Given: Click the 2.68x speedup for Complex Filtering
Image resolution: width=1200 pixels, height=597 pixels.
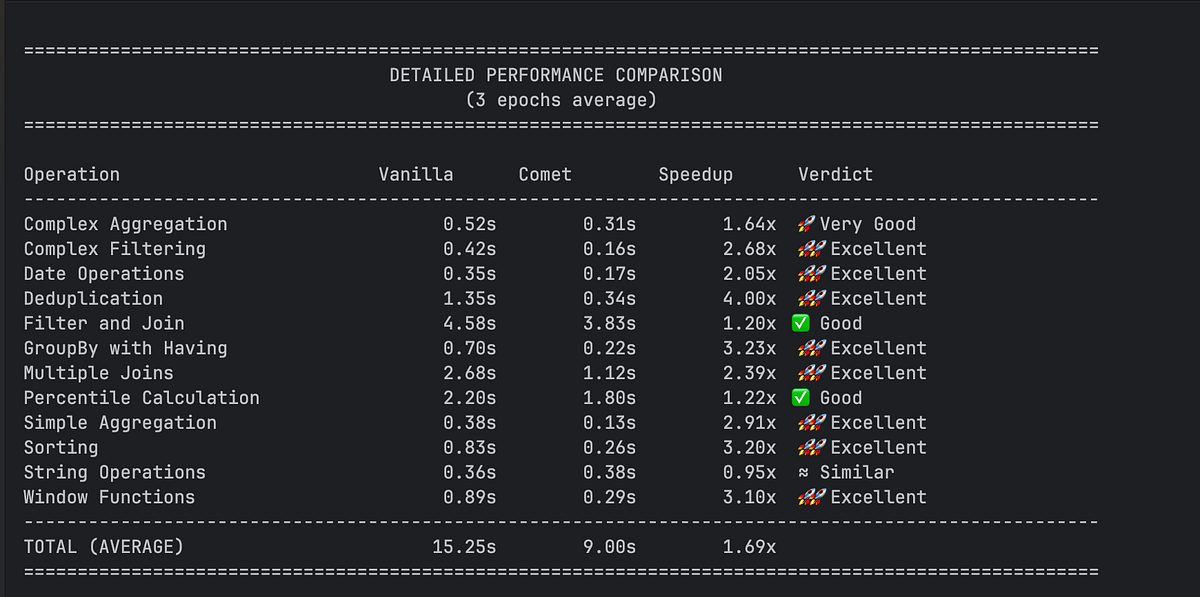Looking at the screenshot, I should (x=750, y=249).
